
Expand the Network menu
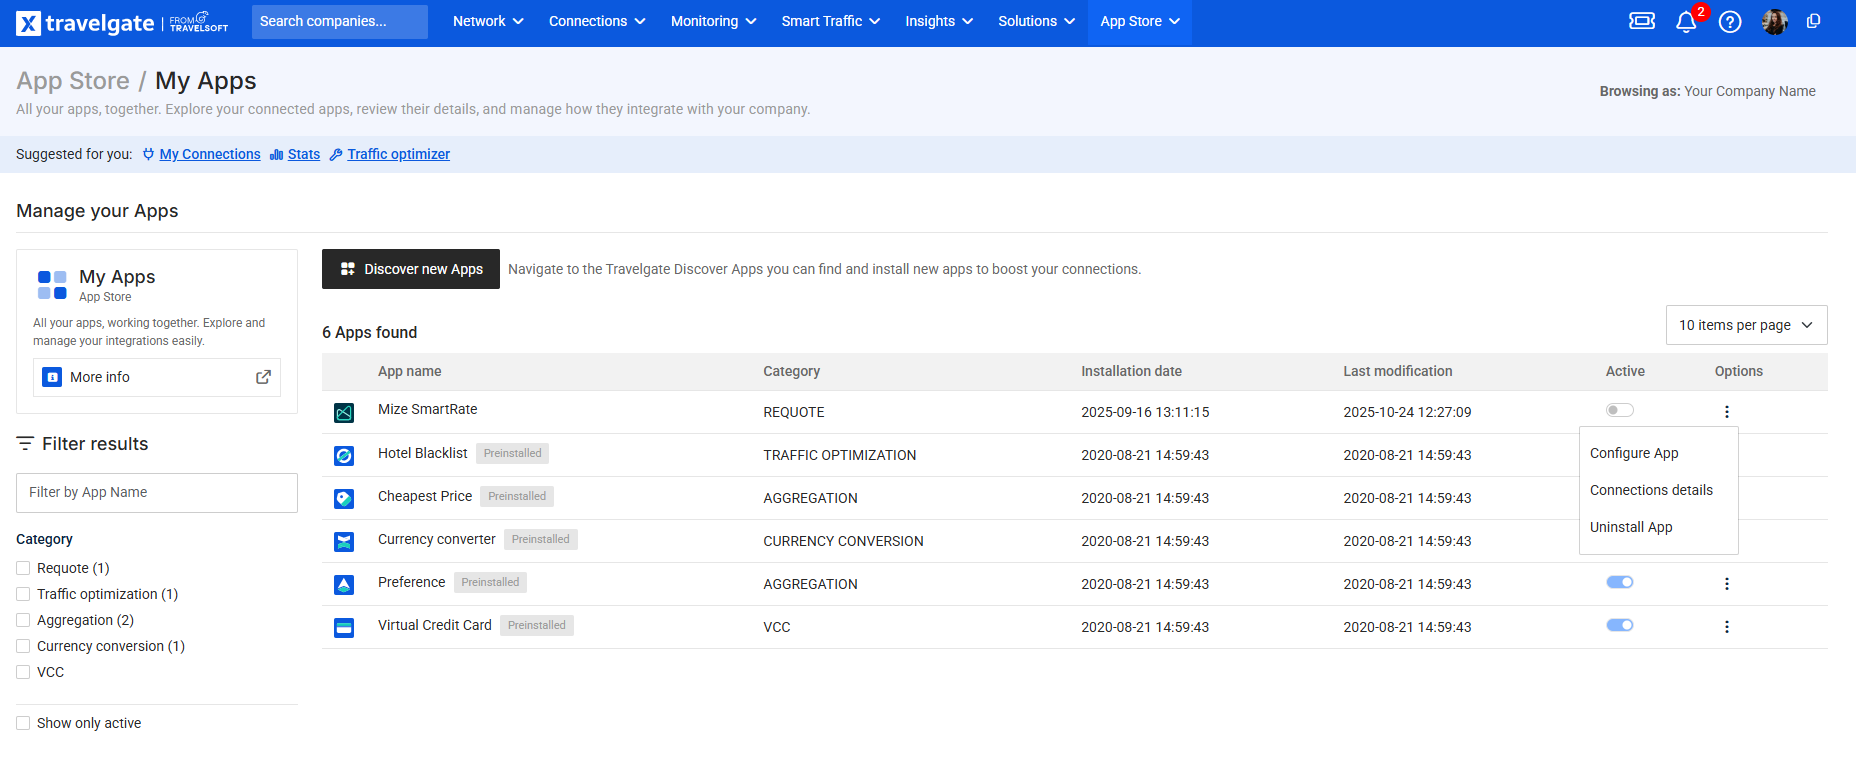coord(488,21)
